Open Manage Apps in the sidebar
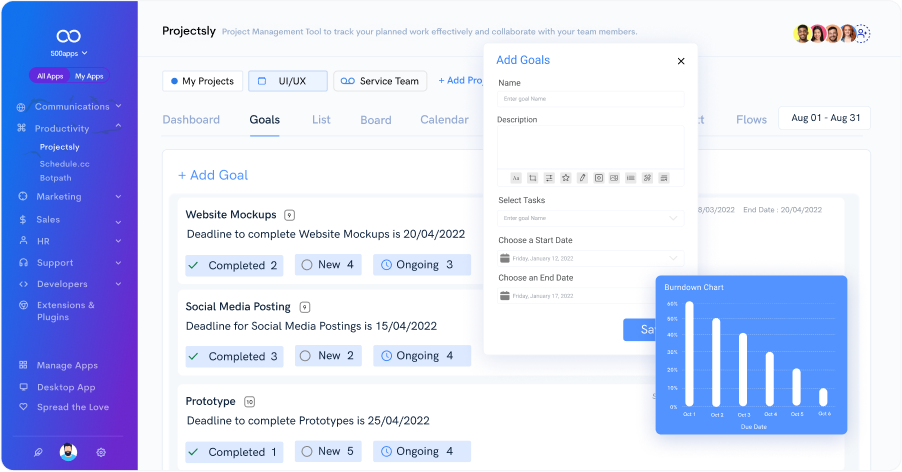 67,365
